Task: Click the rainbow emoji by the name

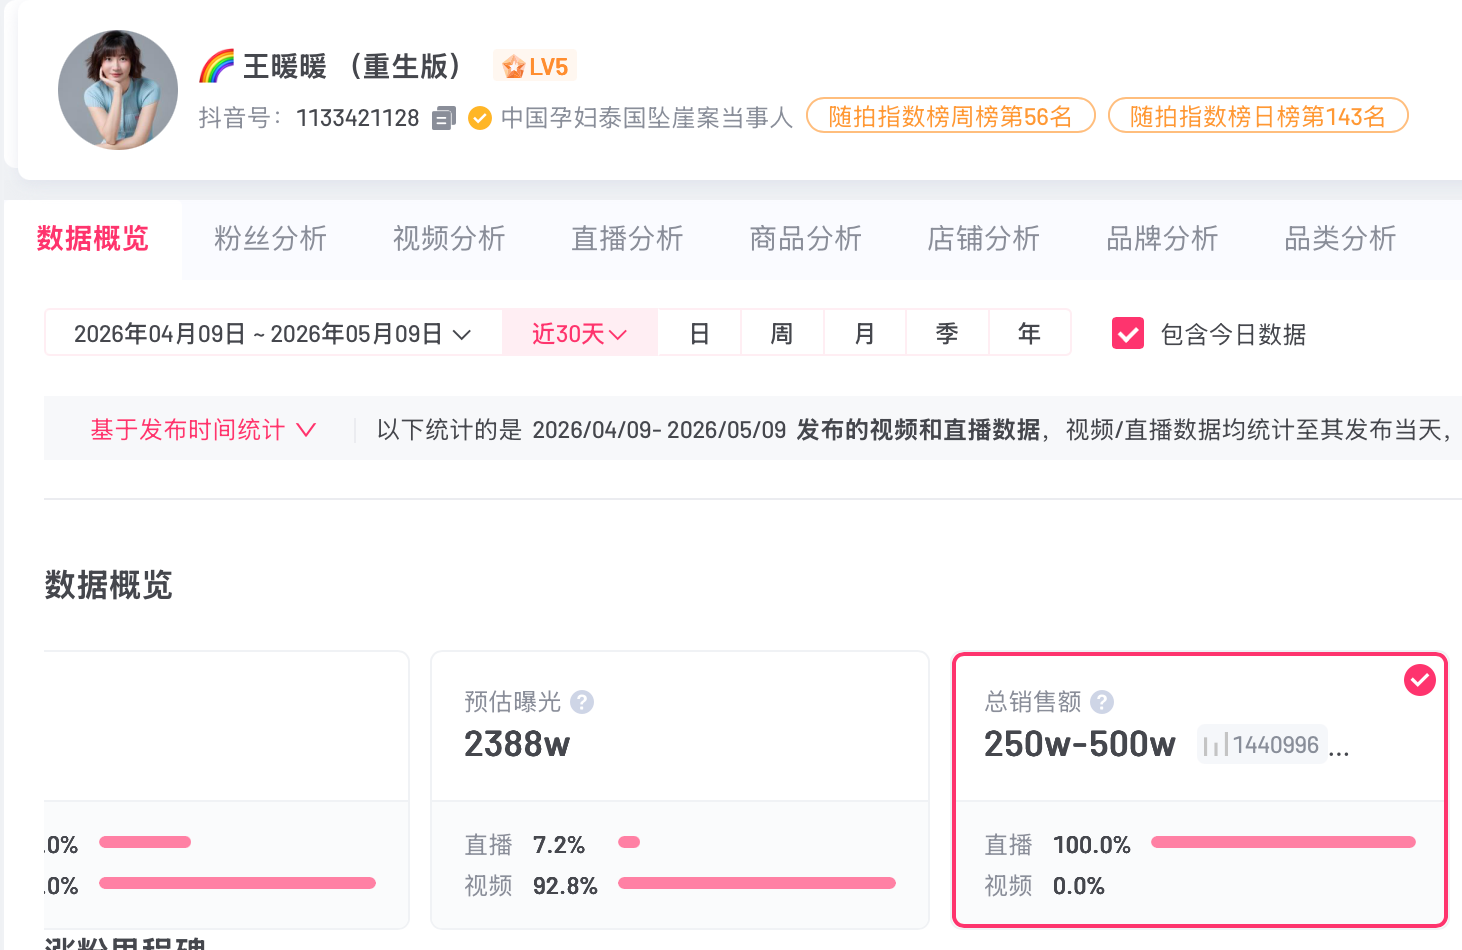Action: pos(217,66)
